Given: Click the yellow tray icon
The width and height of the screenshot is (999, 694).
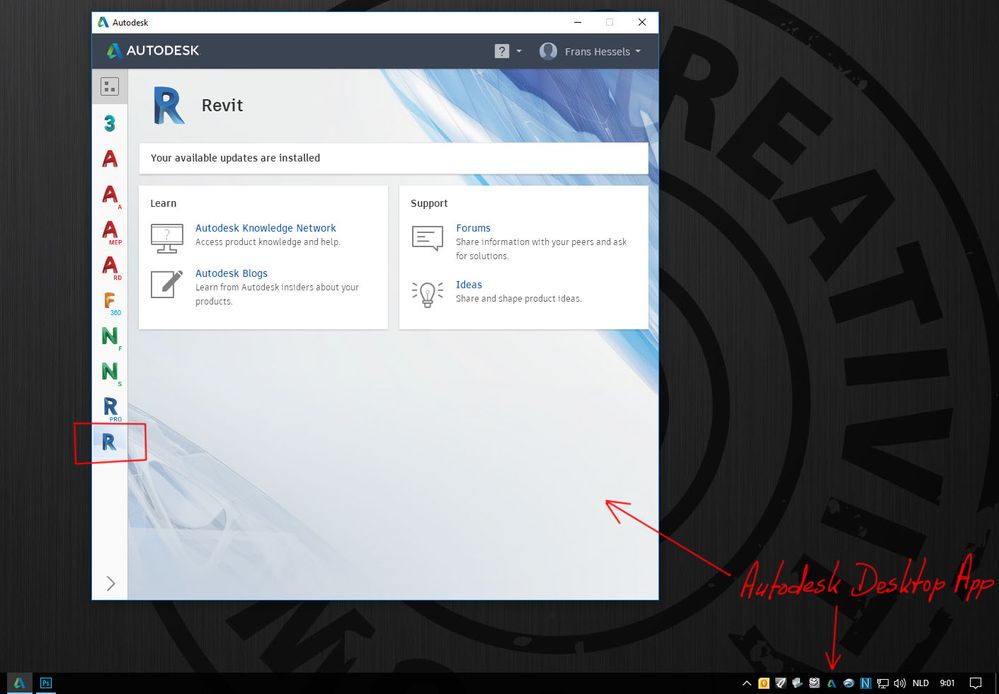Looking at the screenshot, I should (763, 683).
